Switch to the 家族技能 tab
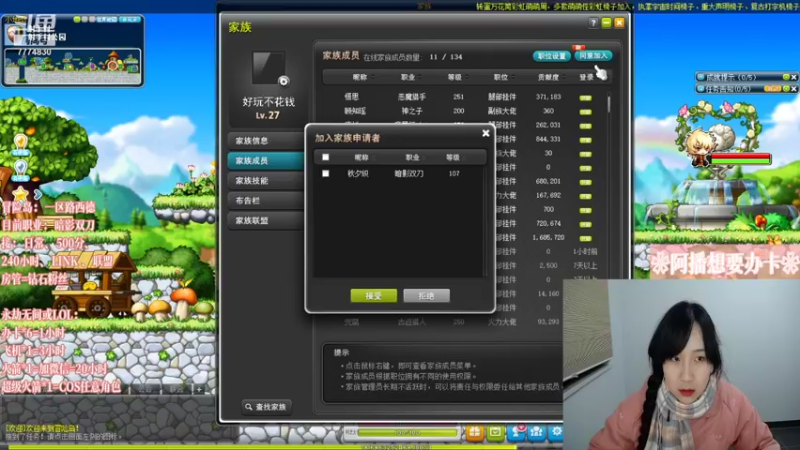Image resolution: width=800 pixels, height=450 pixels. click(x=265, y=181)
